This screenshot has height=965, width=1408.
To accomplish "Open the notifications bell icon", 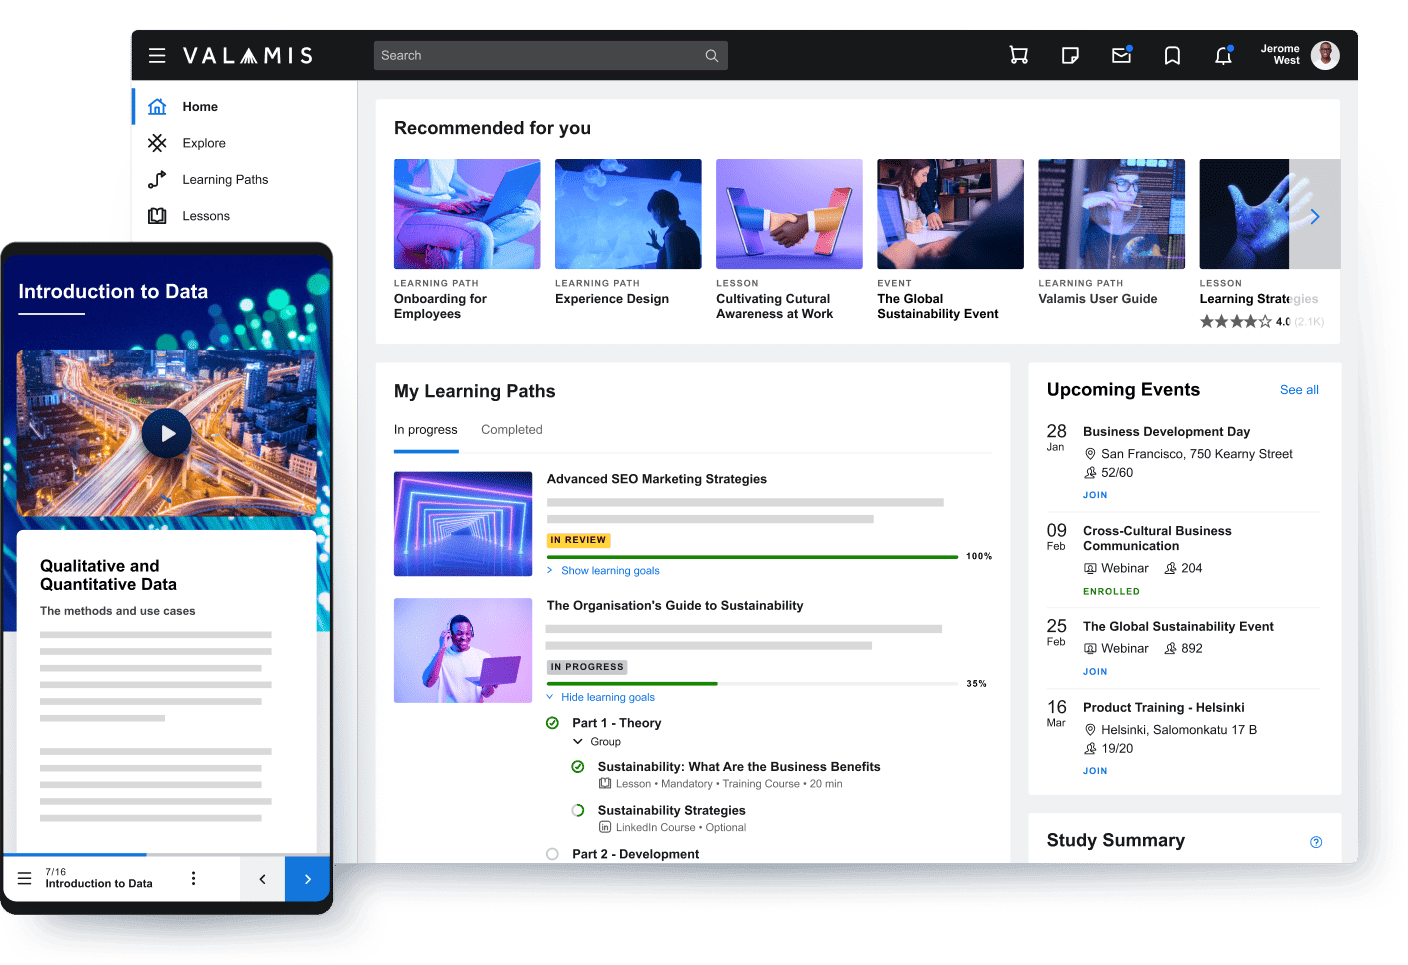I will 1223,55.
